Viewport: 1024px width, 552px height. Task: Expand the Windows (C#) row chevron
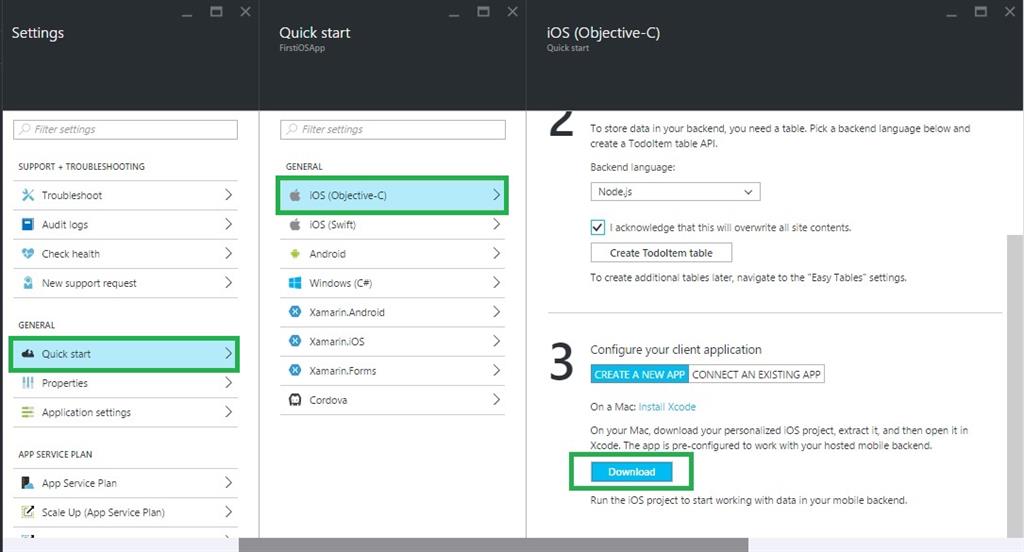(496, 283)
